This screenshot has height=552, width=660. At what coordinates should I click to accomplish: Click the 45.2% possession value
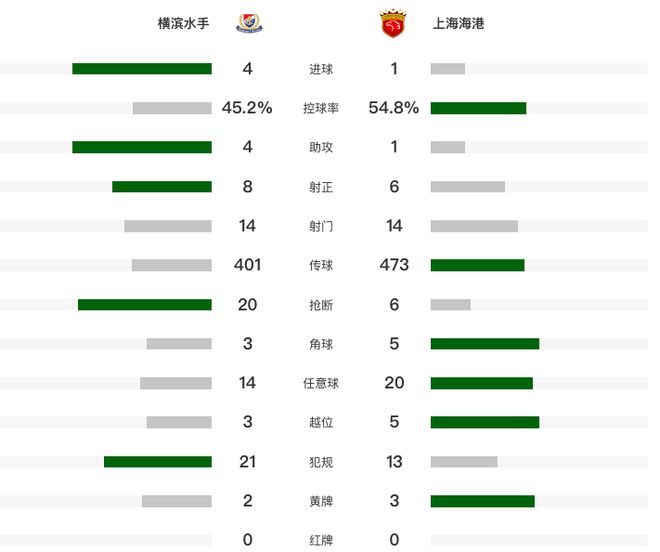tap(247, 108)
